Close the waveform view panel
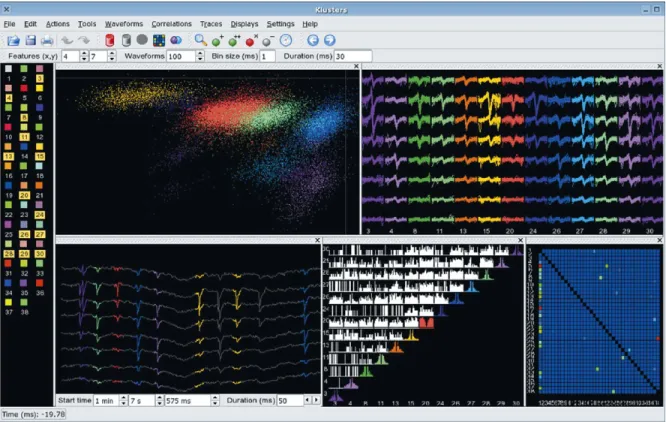The width and height of the screenshot is (666, 422). point(660,66)
